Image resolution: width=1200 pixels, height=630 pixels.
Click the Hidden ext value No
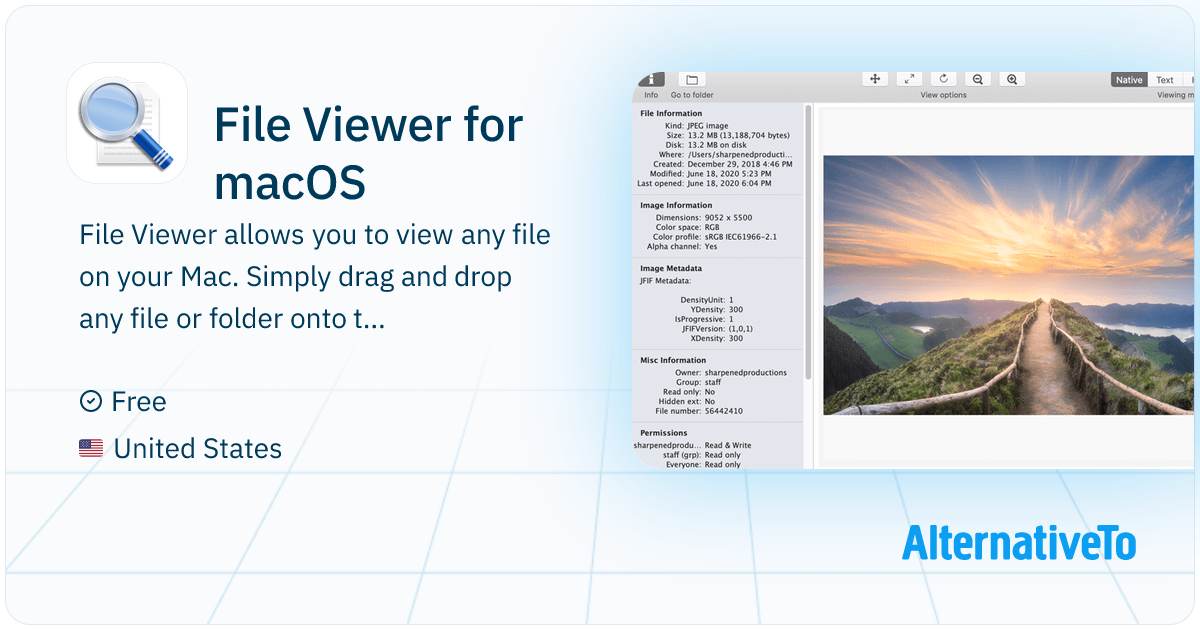tap(709, 402)
